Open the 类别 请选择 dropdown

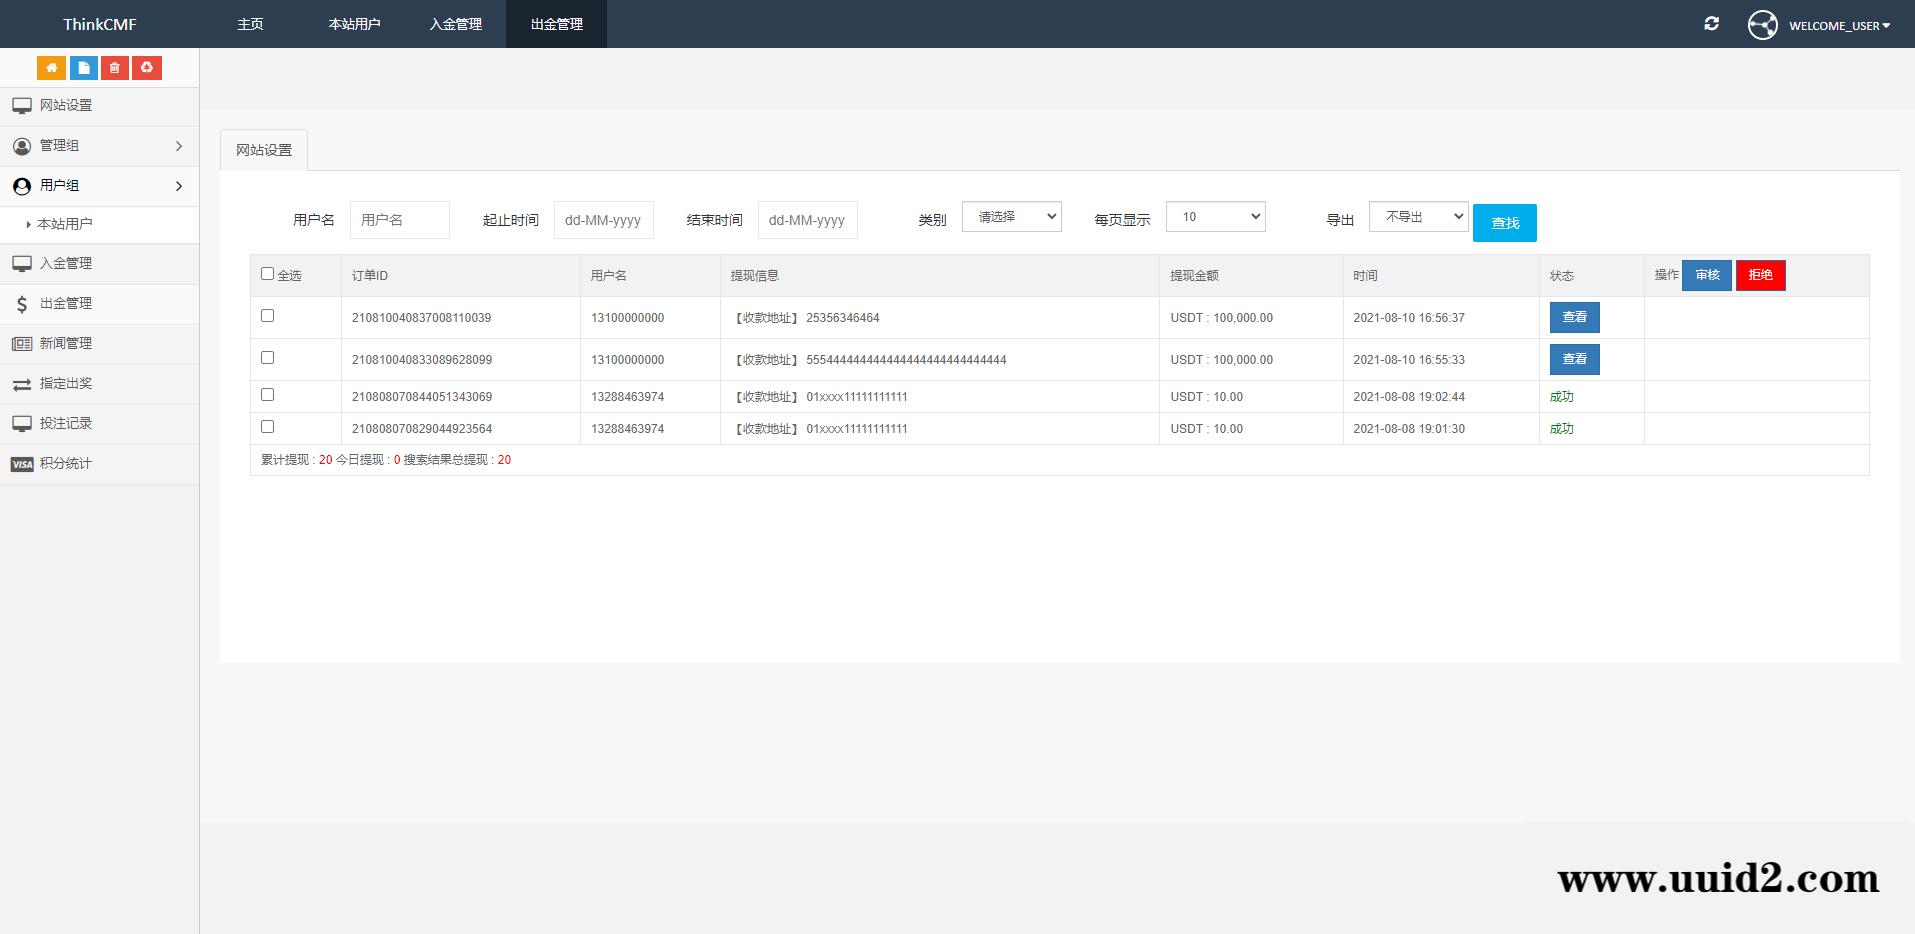pyautogui.click(x=1011, y=216)
